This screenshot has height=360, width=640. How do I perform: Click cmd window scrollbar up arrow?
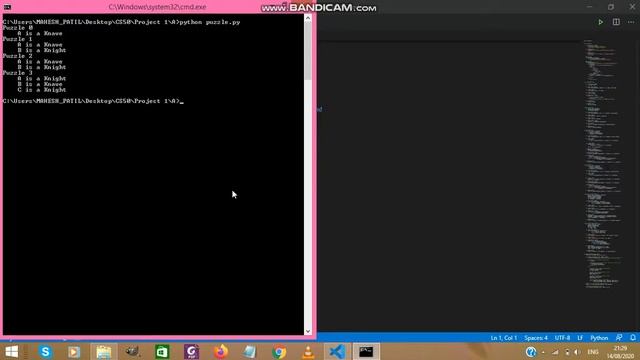[x=308, y=18]
